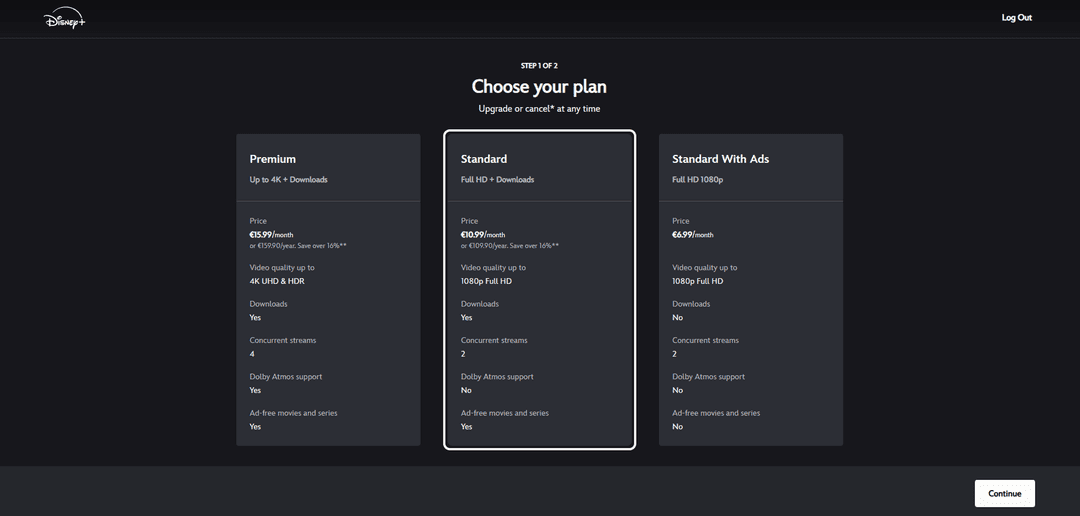Viewport: 1080px width, 516px height.
Task: Select the Premium plan title
Action: pyautogui.click(x=273, y=159)
